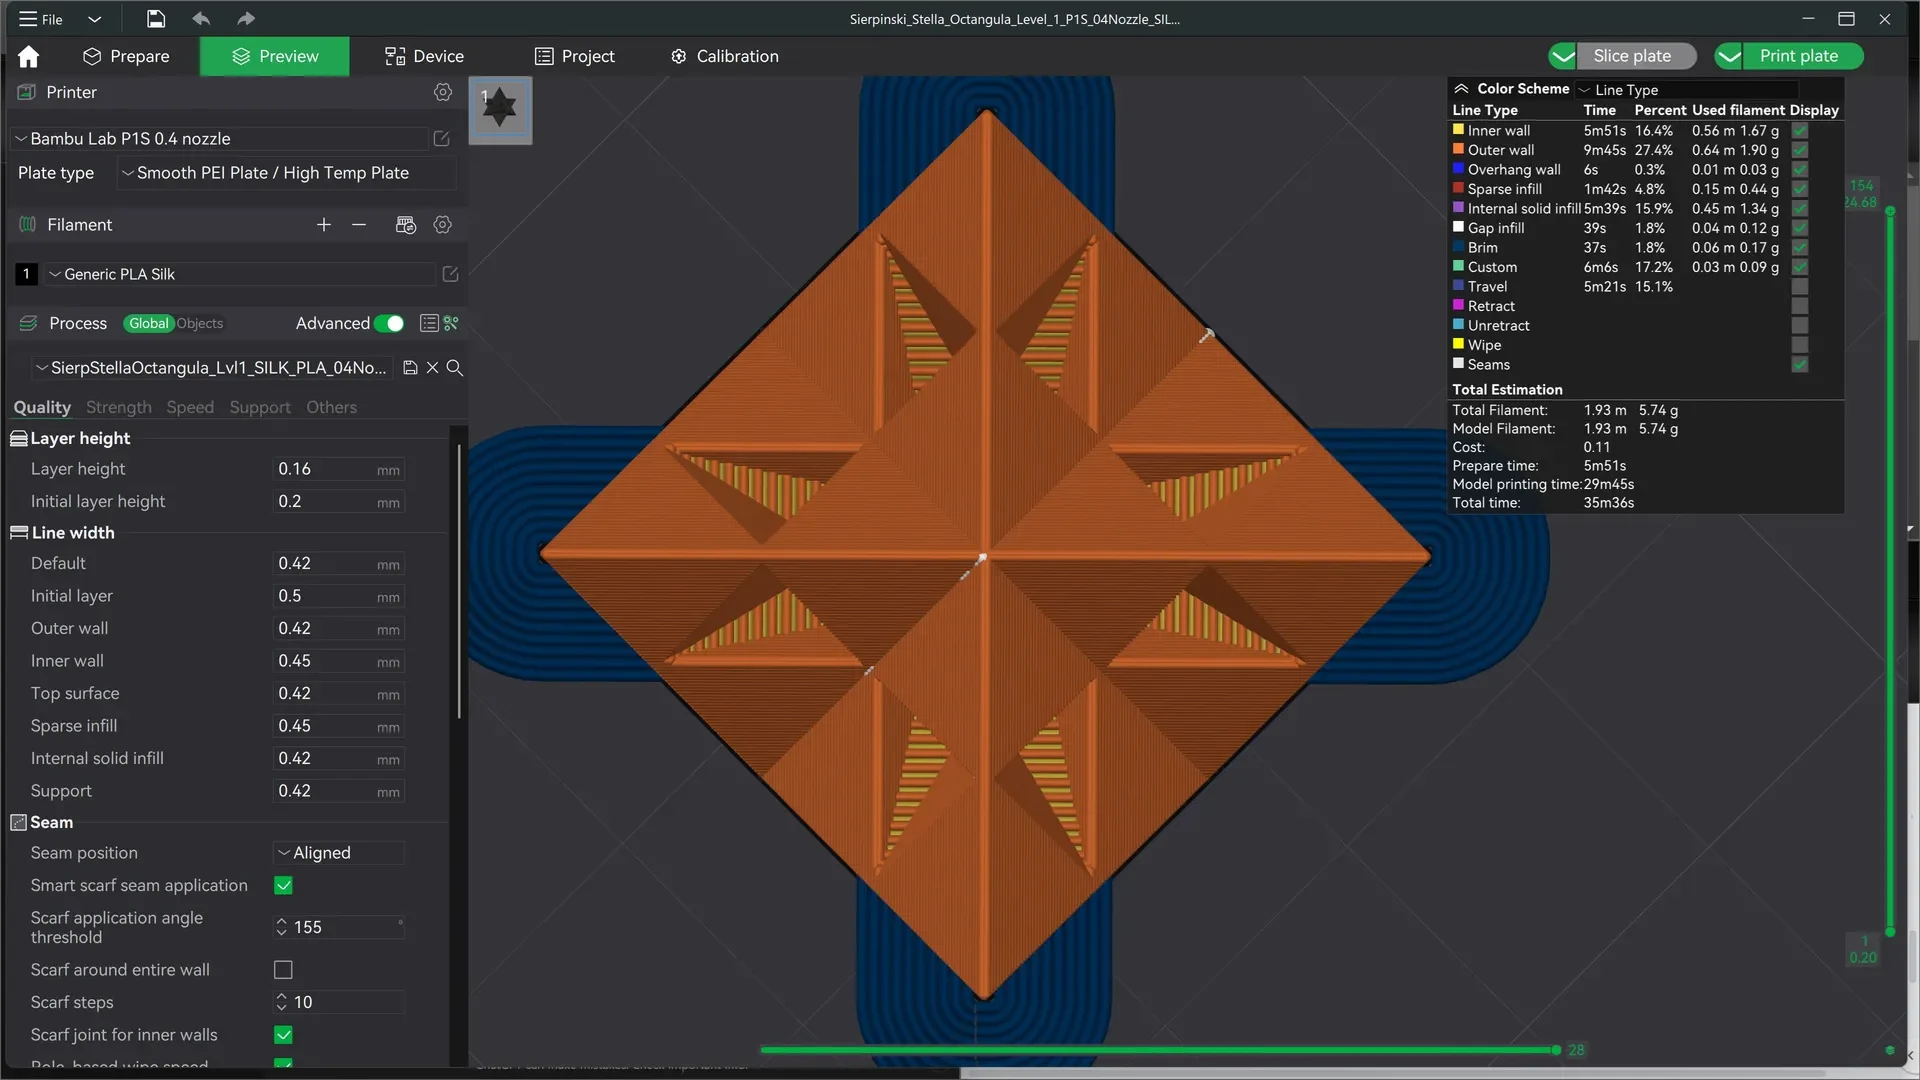Open printer settings gear icon
The image size is (1920, 1080).
[x=443, y=92]
